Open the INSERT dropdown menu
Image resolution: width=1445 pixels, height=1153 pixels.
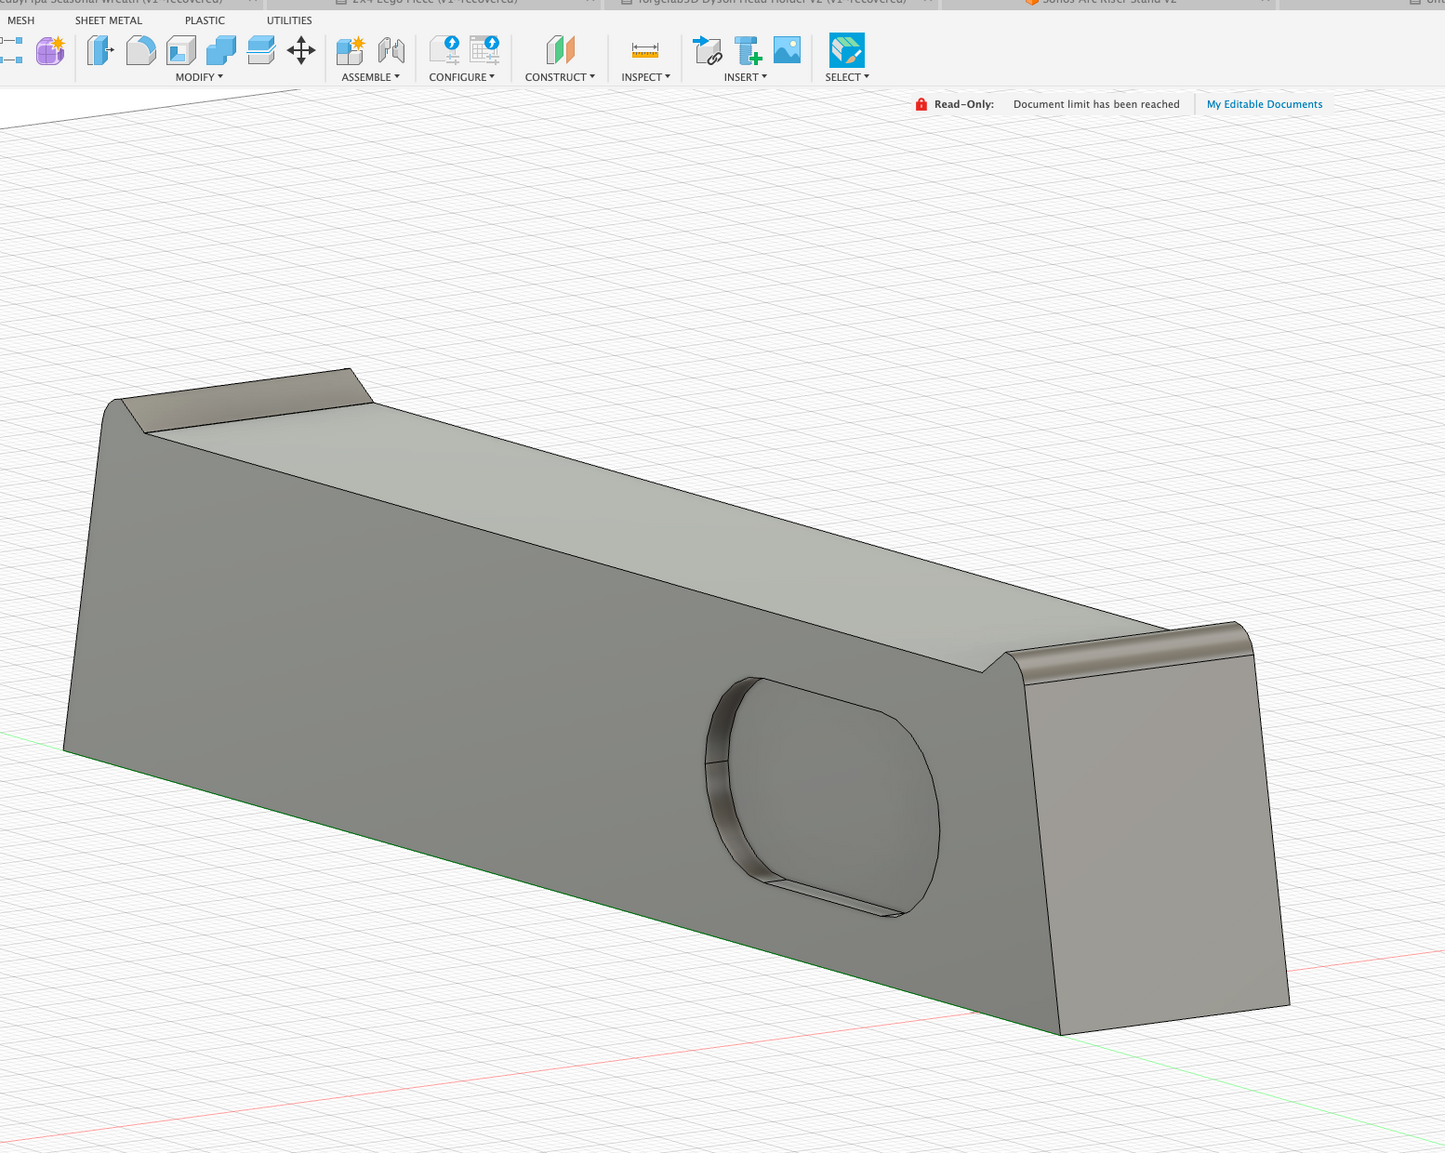coord(746,77)
